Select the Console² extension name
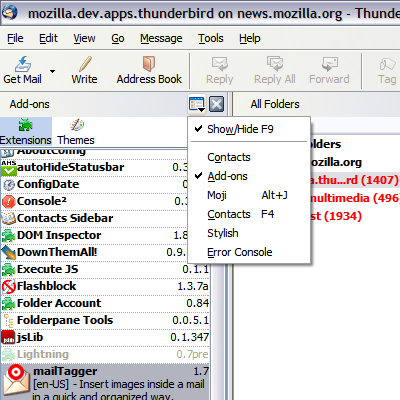Viewport: 400px width, 400px height. pyautogui.click(x=42, y=201)
